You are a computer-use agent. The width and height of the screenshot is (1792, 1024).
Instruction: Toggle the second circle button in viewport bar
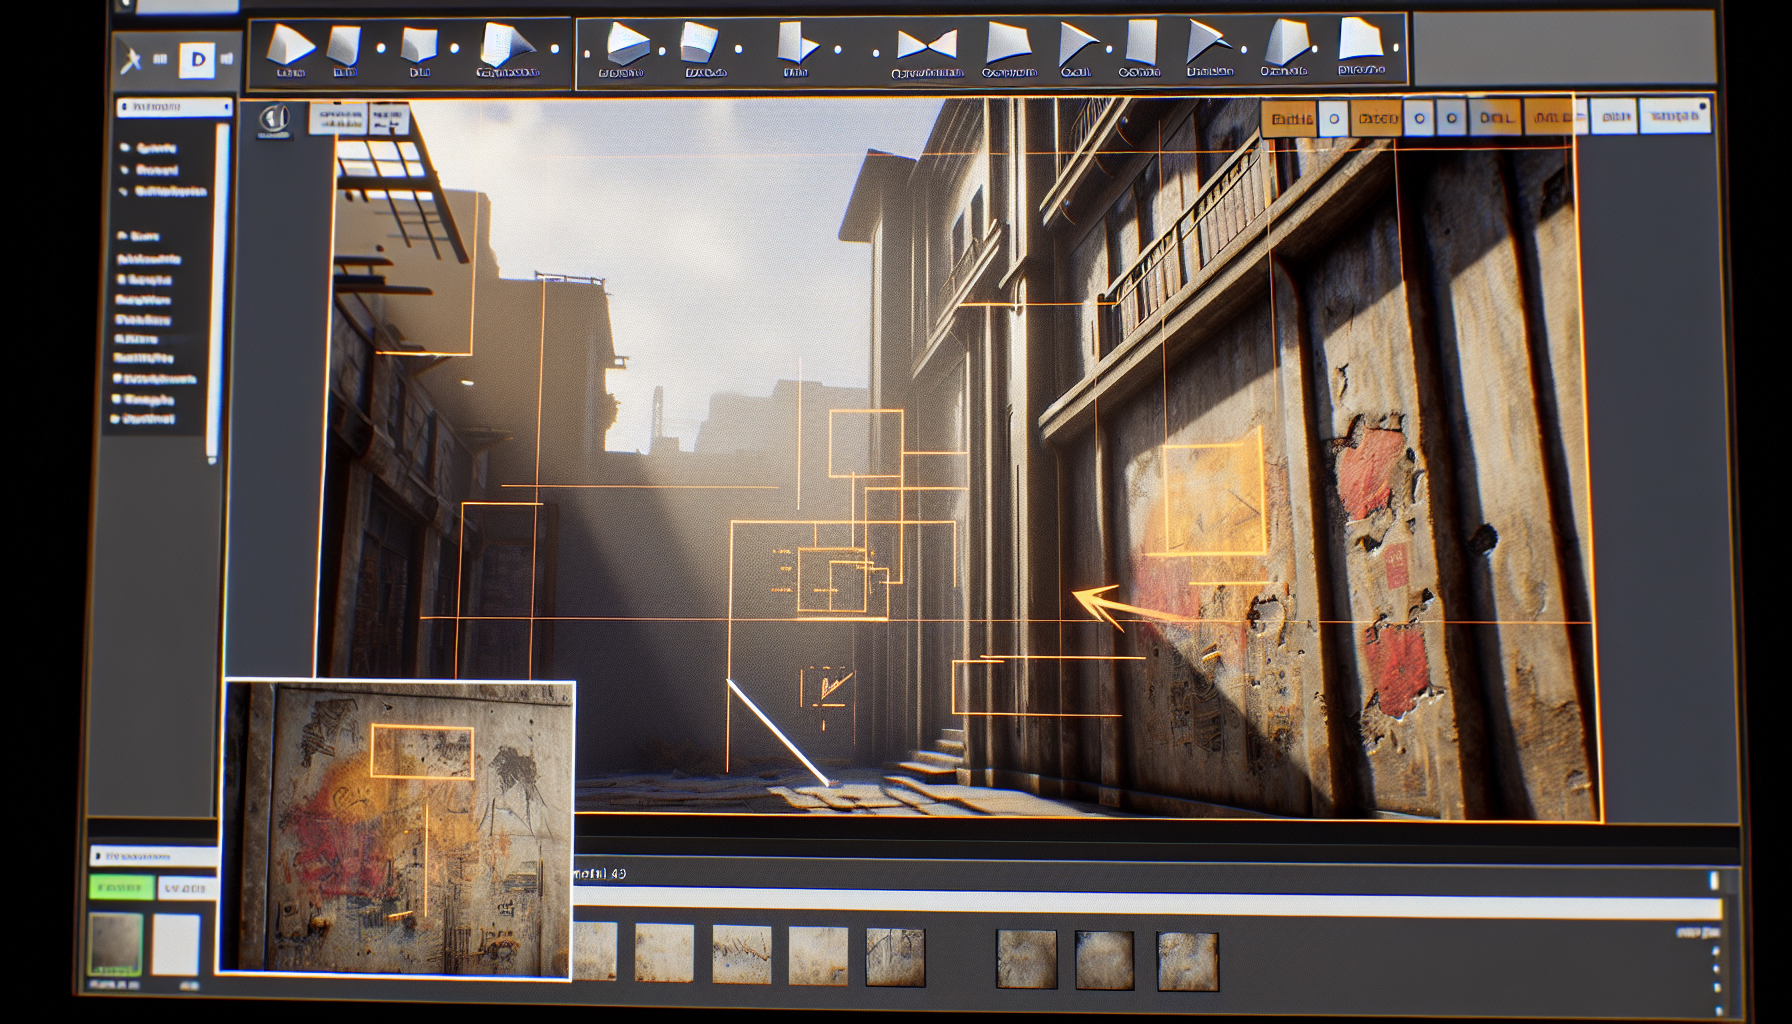tap(1418, 119)
